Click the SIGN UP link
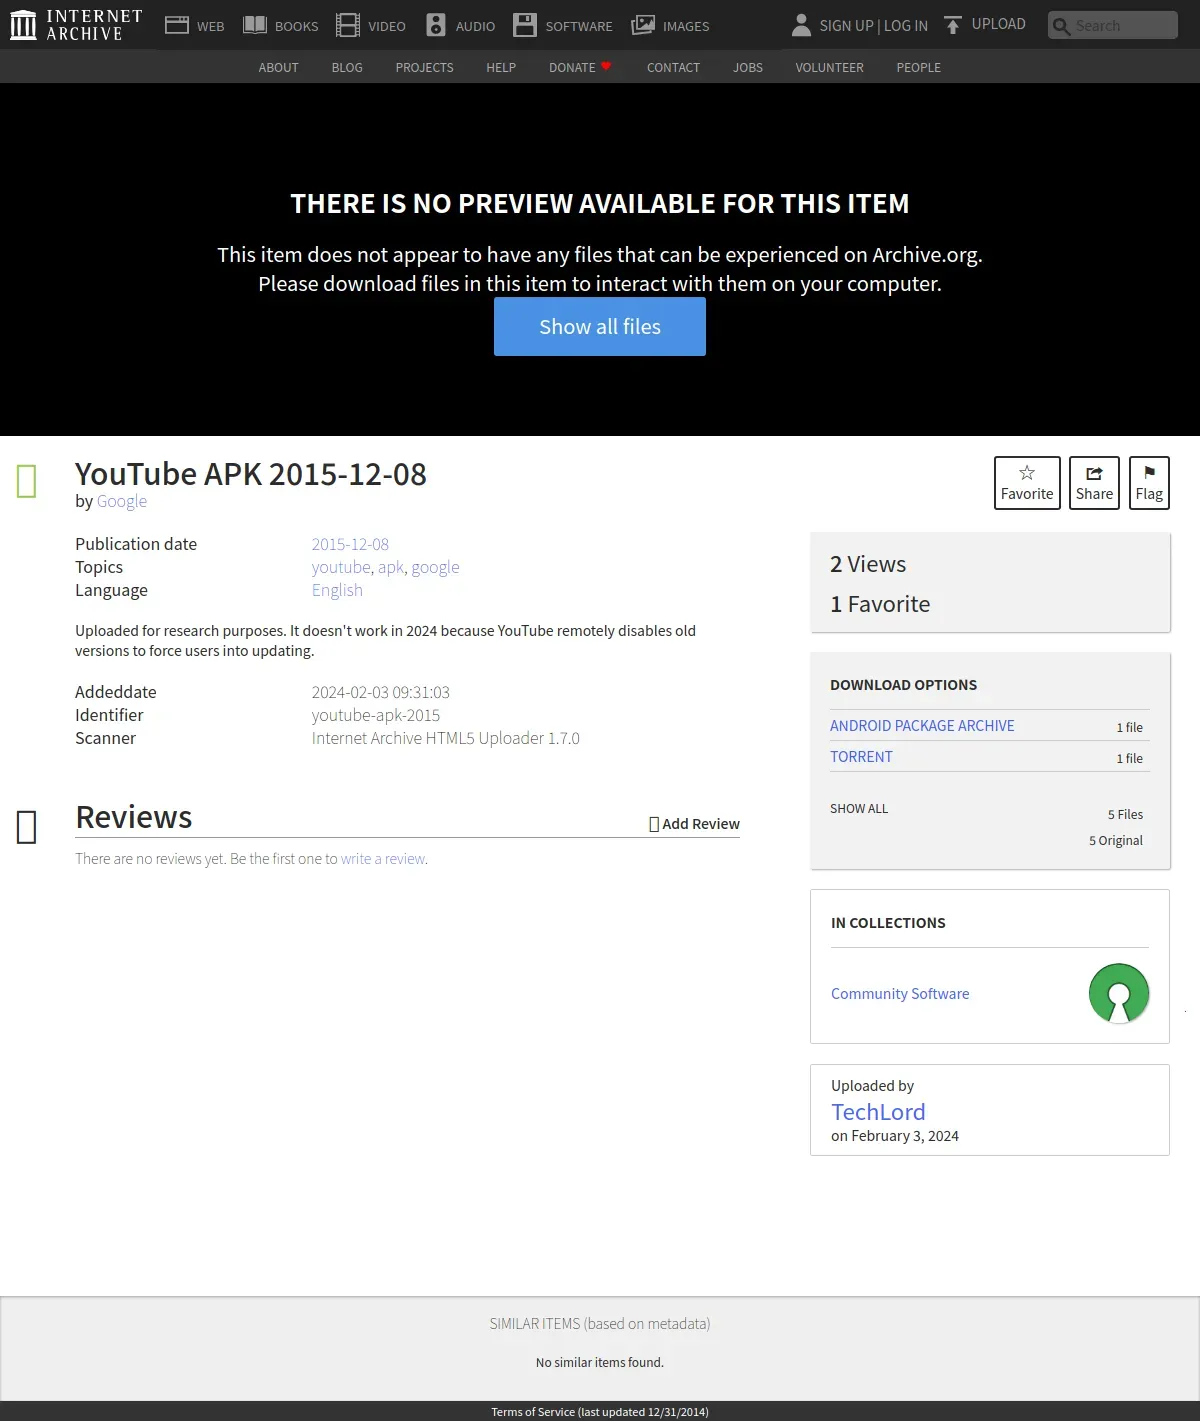This screenshot has height=1421, width=1200. pos(846,26)
